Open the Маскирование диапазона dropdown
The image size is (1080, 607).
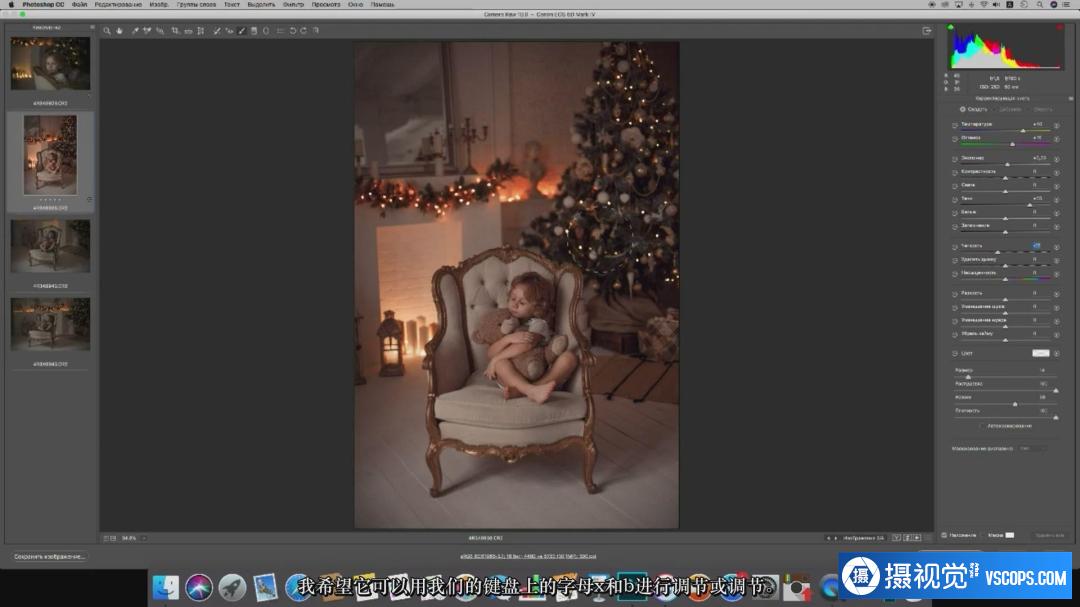click(x=1032, y=449)
